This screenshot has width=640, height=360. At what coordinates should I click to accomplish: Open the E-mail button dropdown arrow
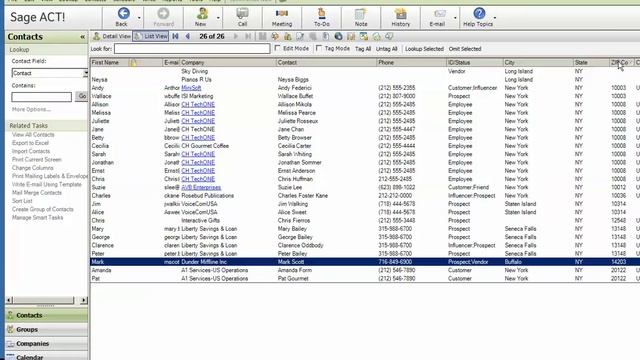coord(455,18)
